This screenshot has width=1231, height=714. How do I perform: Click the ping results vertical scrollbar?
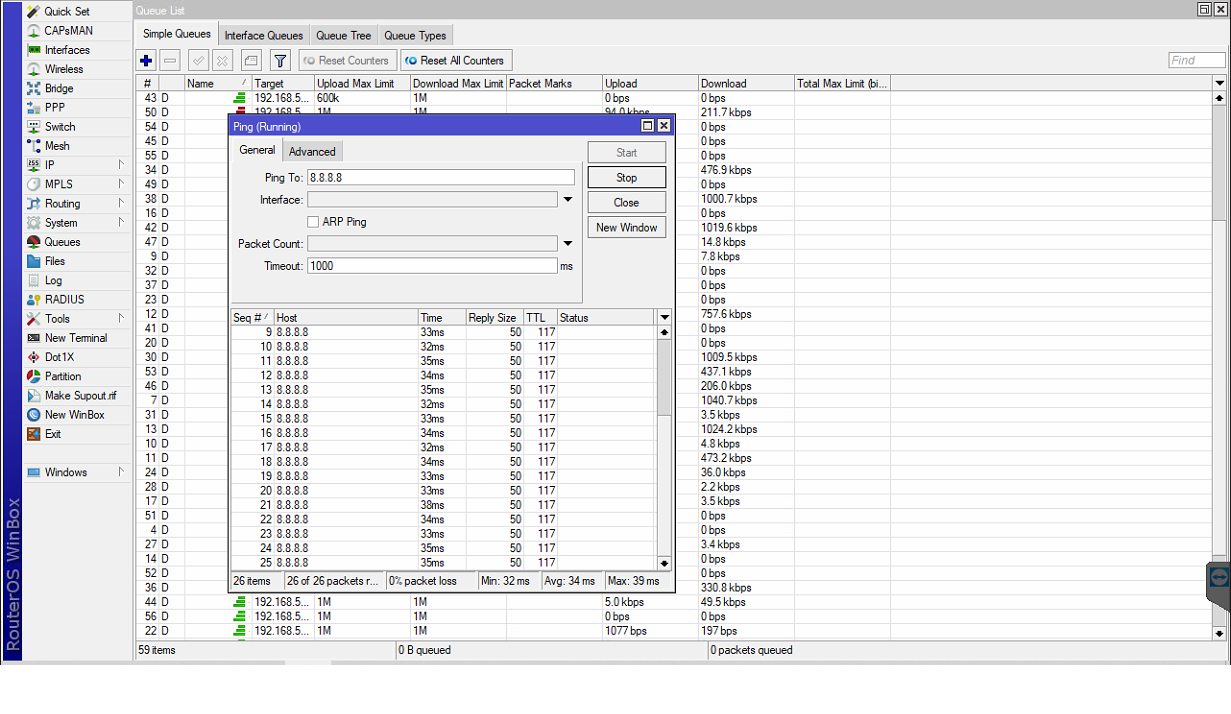click(665, 447)
